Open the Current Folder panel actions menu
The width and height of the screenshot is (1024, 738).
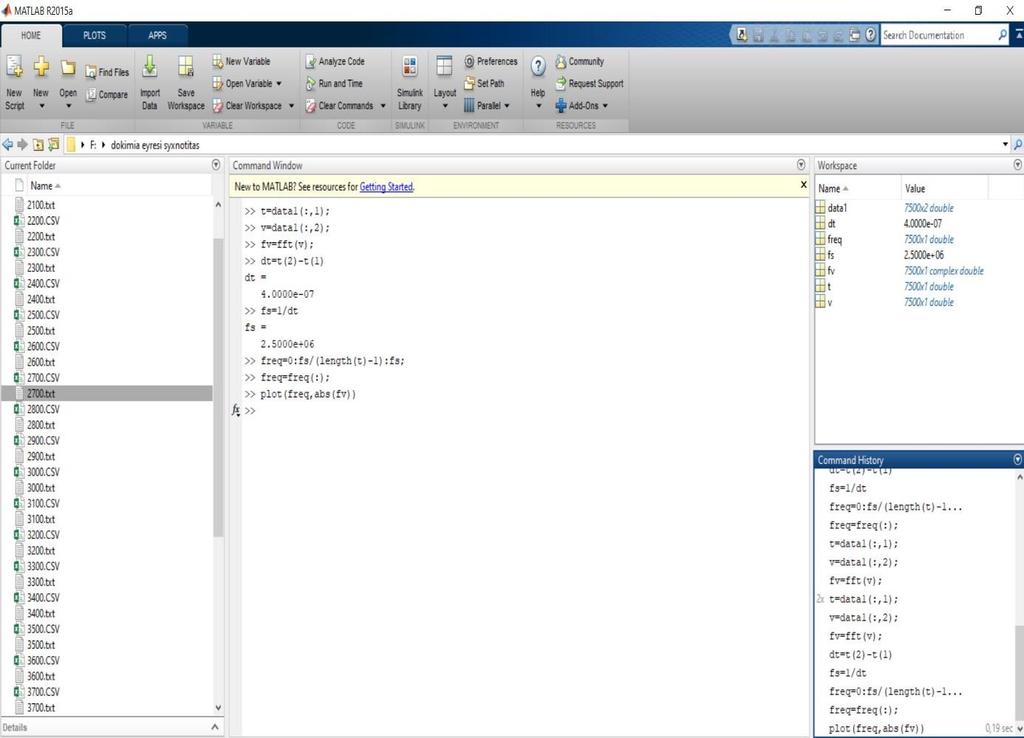216,165
